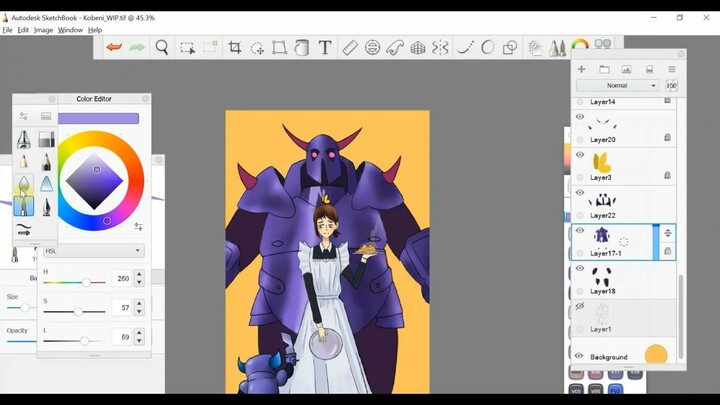The height and width of the screenshot is (405, 720).
Task: Click the H value field showing 260
Action: click(x=122, y=278)
